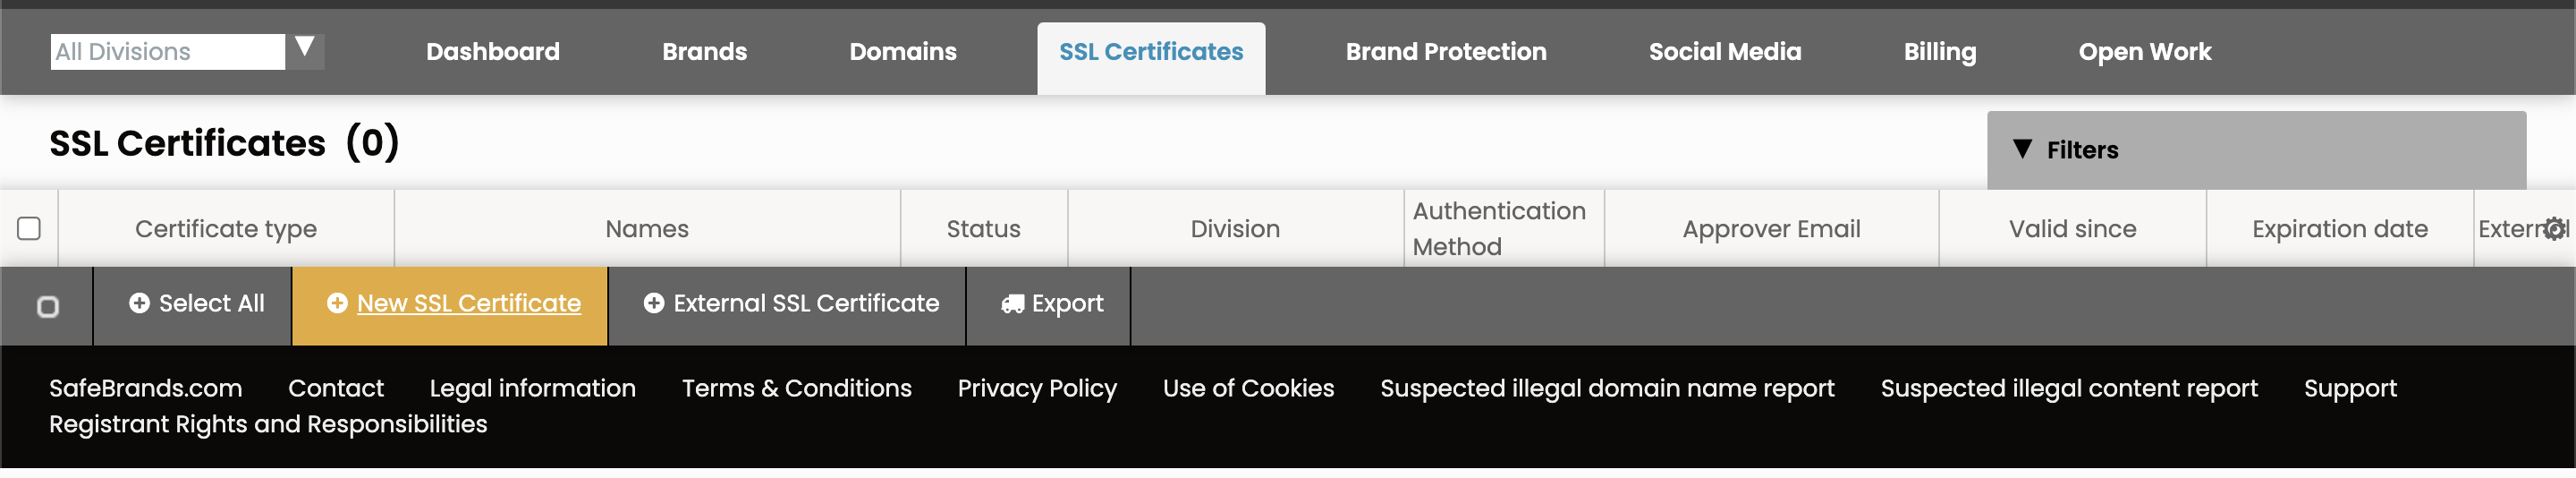Click the plus icon beside Select All

pos(139,303)
